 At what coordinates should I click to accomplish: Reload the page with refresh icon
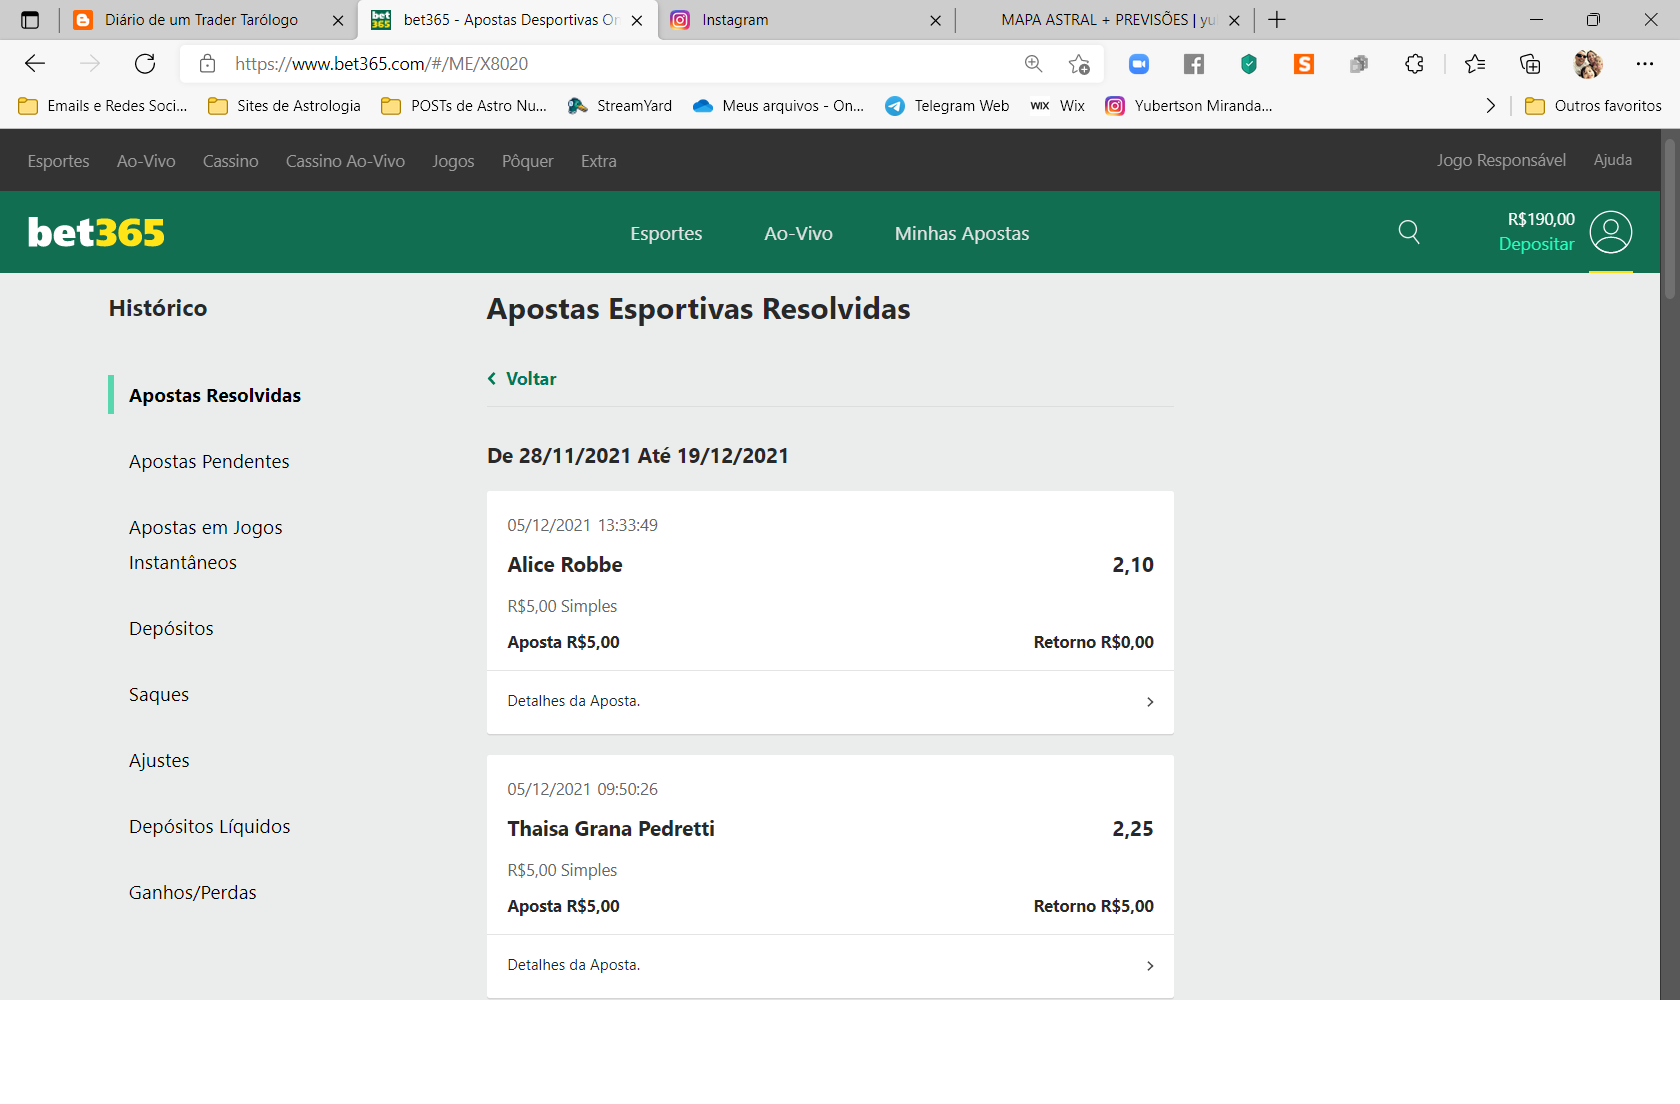145,64
